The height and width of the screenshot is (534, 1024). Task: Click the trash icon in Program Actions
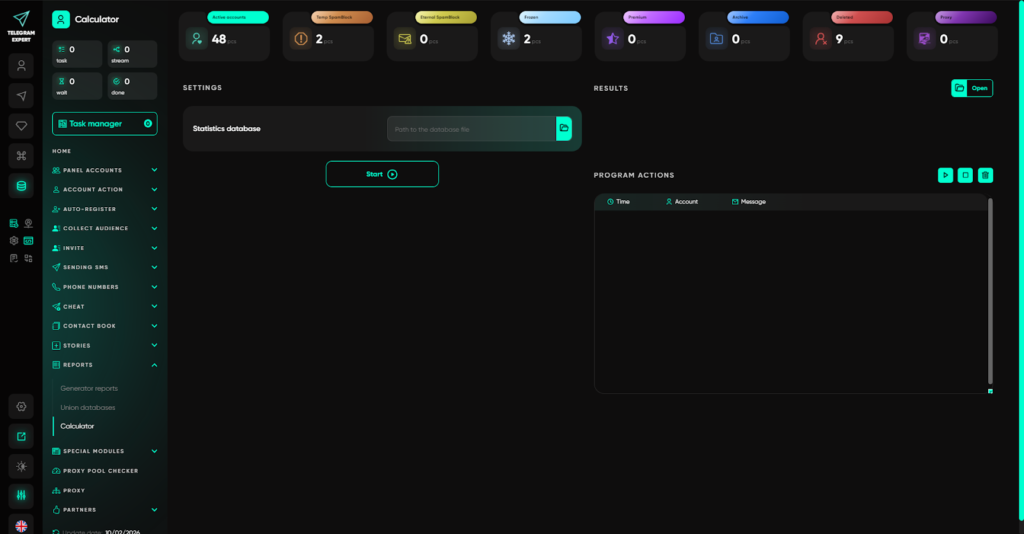pos(985,175)
